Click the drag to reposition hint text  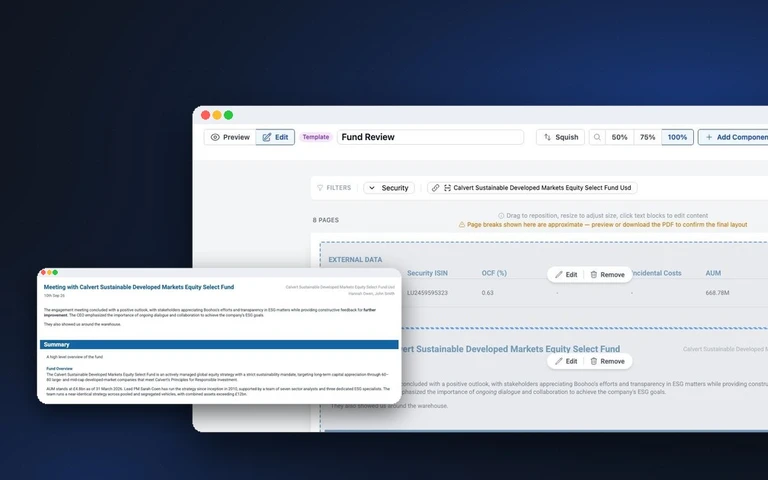coord(603,216)
